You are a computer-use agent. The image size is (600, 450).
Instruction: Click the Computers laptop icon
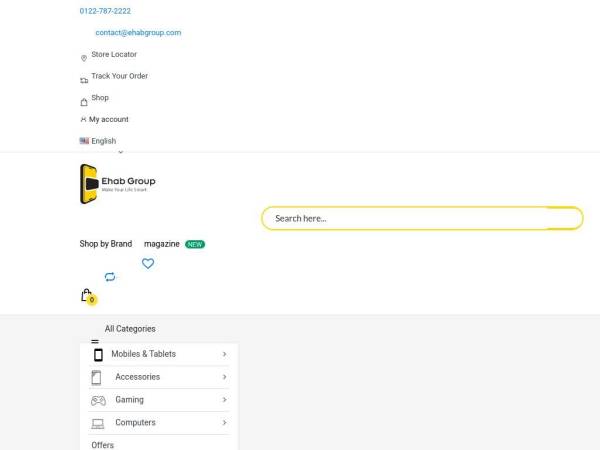[x=98, y=424]
